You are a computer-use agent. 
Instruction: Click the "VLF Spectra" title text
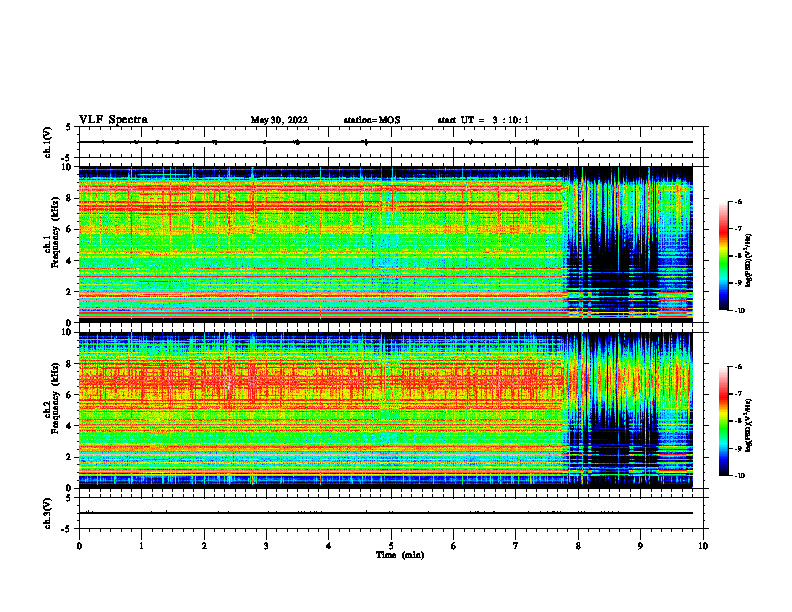pyautogui.click(x=113, y=120)
